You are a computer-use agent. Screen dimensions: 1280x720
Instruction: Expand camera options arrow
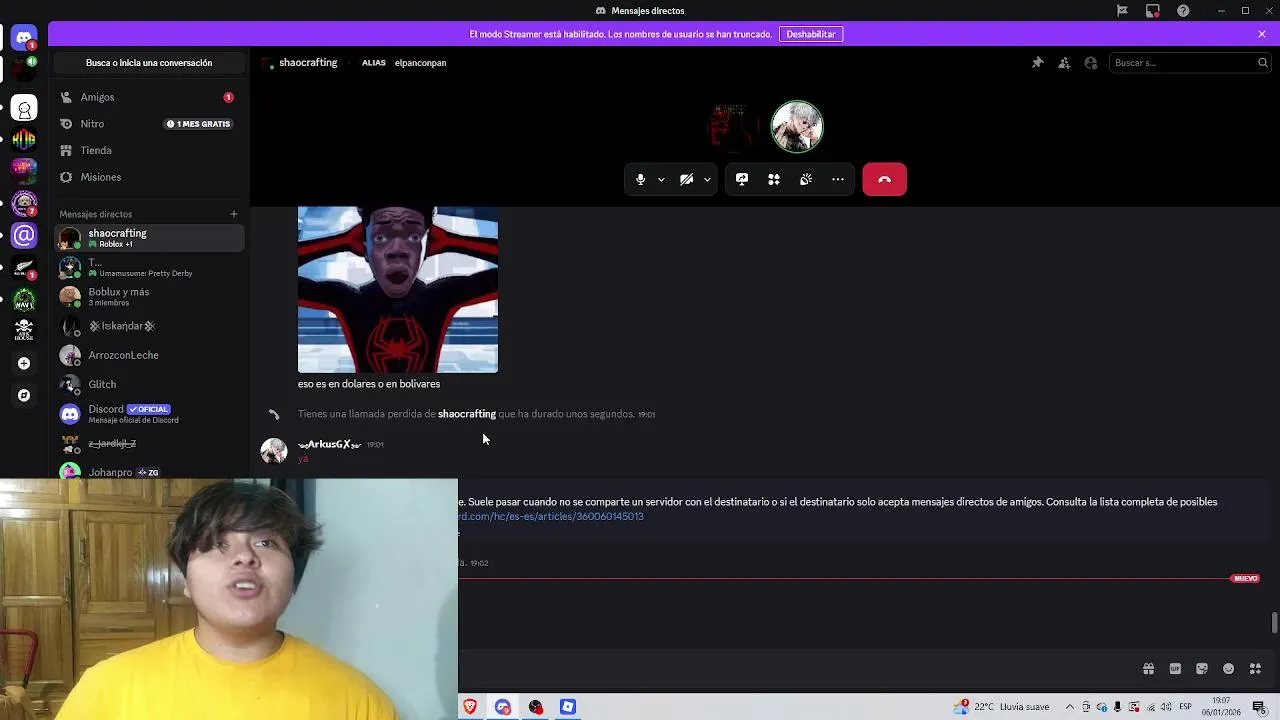click(707, 180)
